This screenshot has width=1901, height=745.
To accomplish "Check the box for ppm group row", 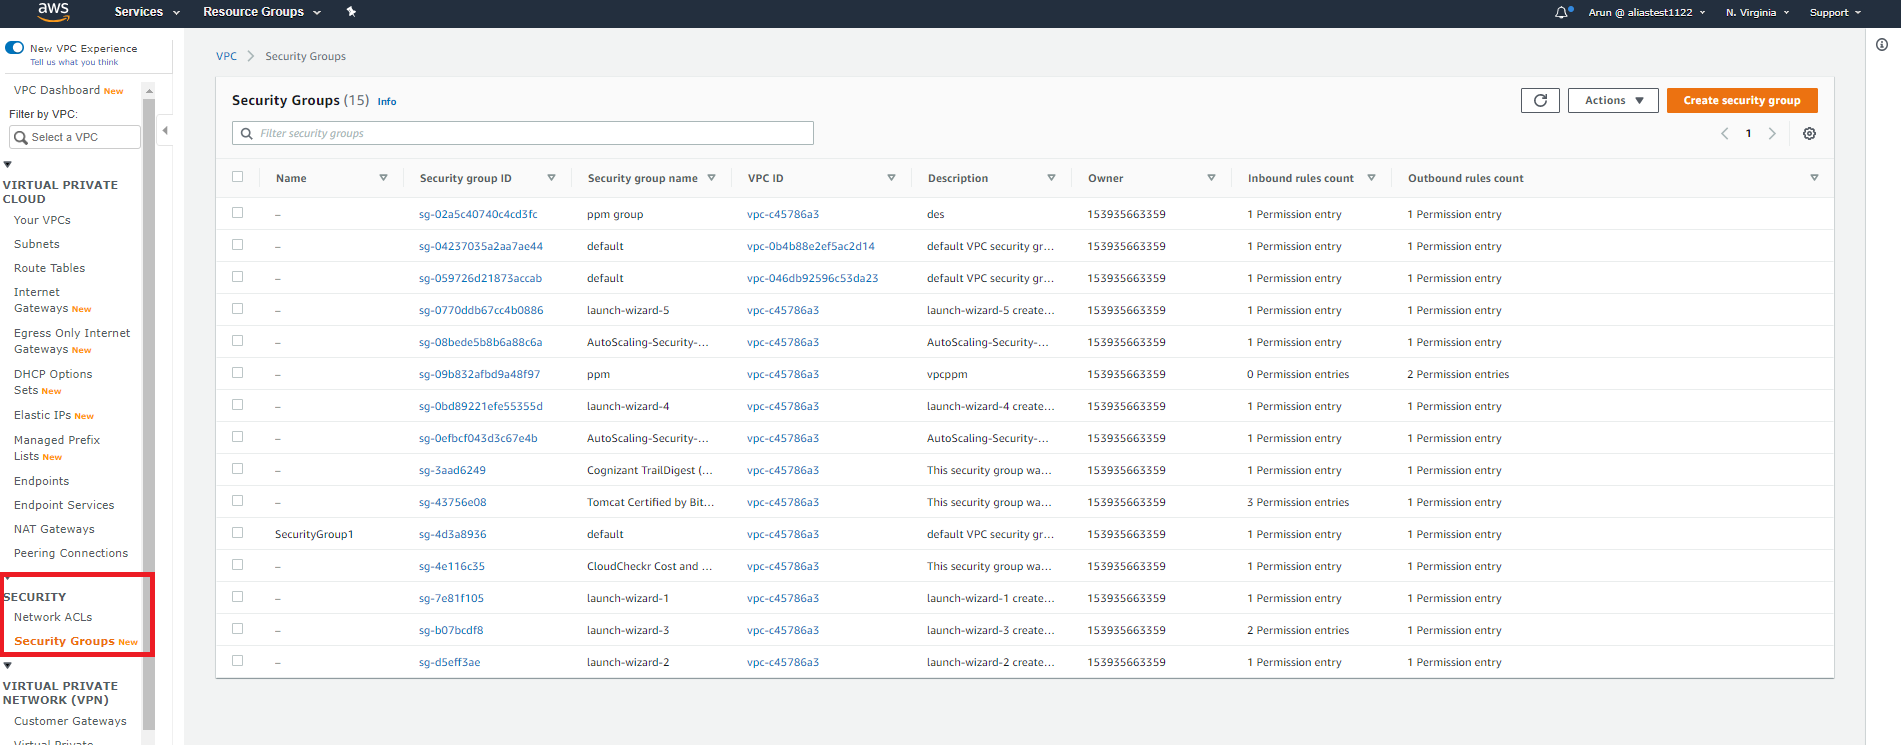I will 238,213.
